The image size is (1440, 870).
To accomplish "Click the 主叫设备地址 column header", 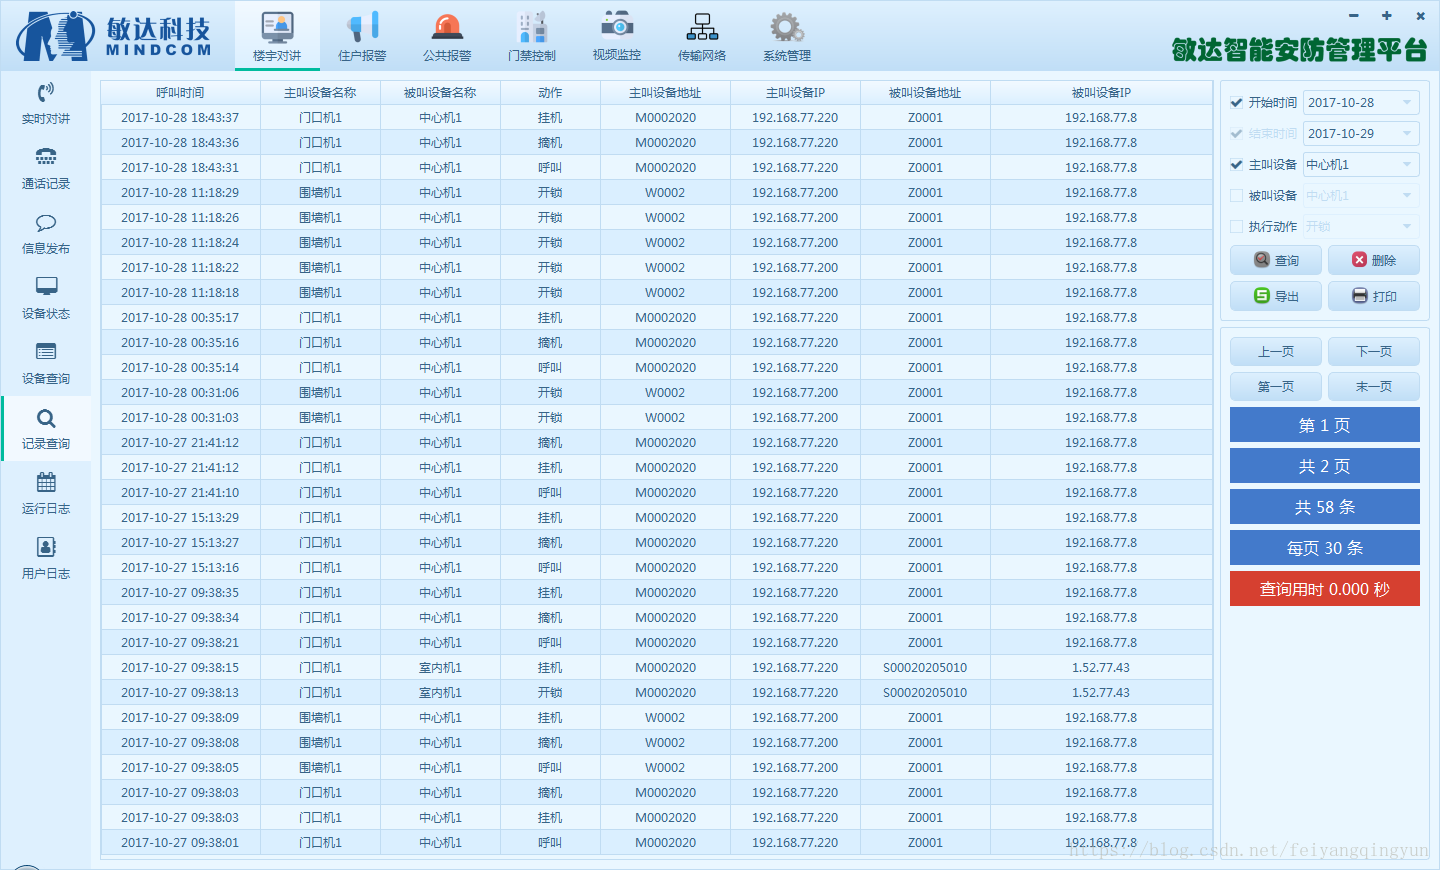I will pos(665,92).
